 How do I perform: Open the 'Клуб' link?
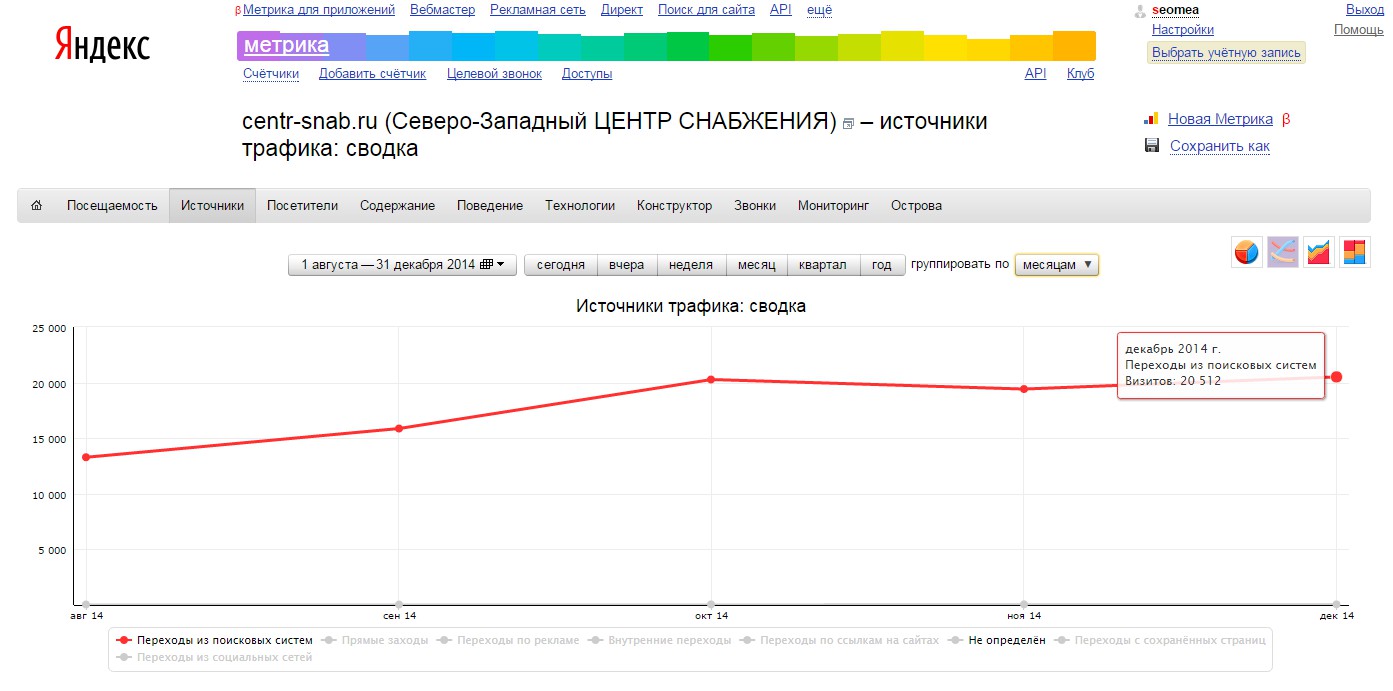(1081, 74)
